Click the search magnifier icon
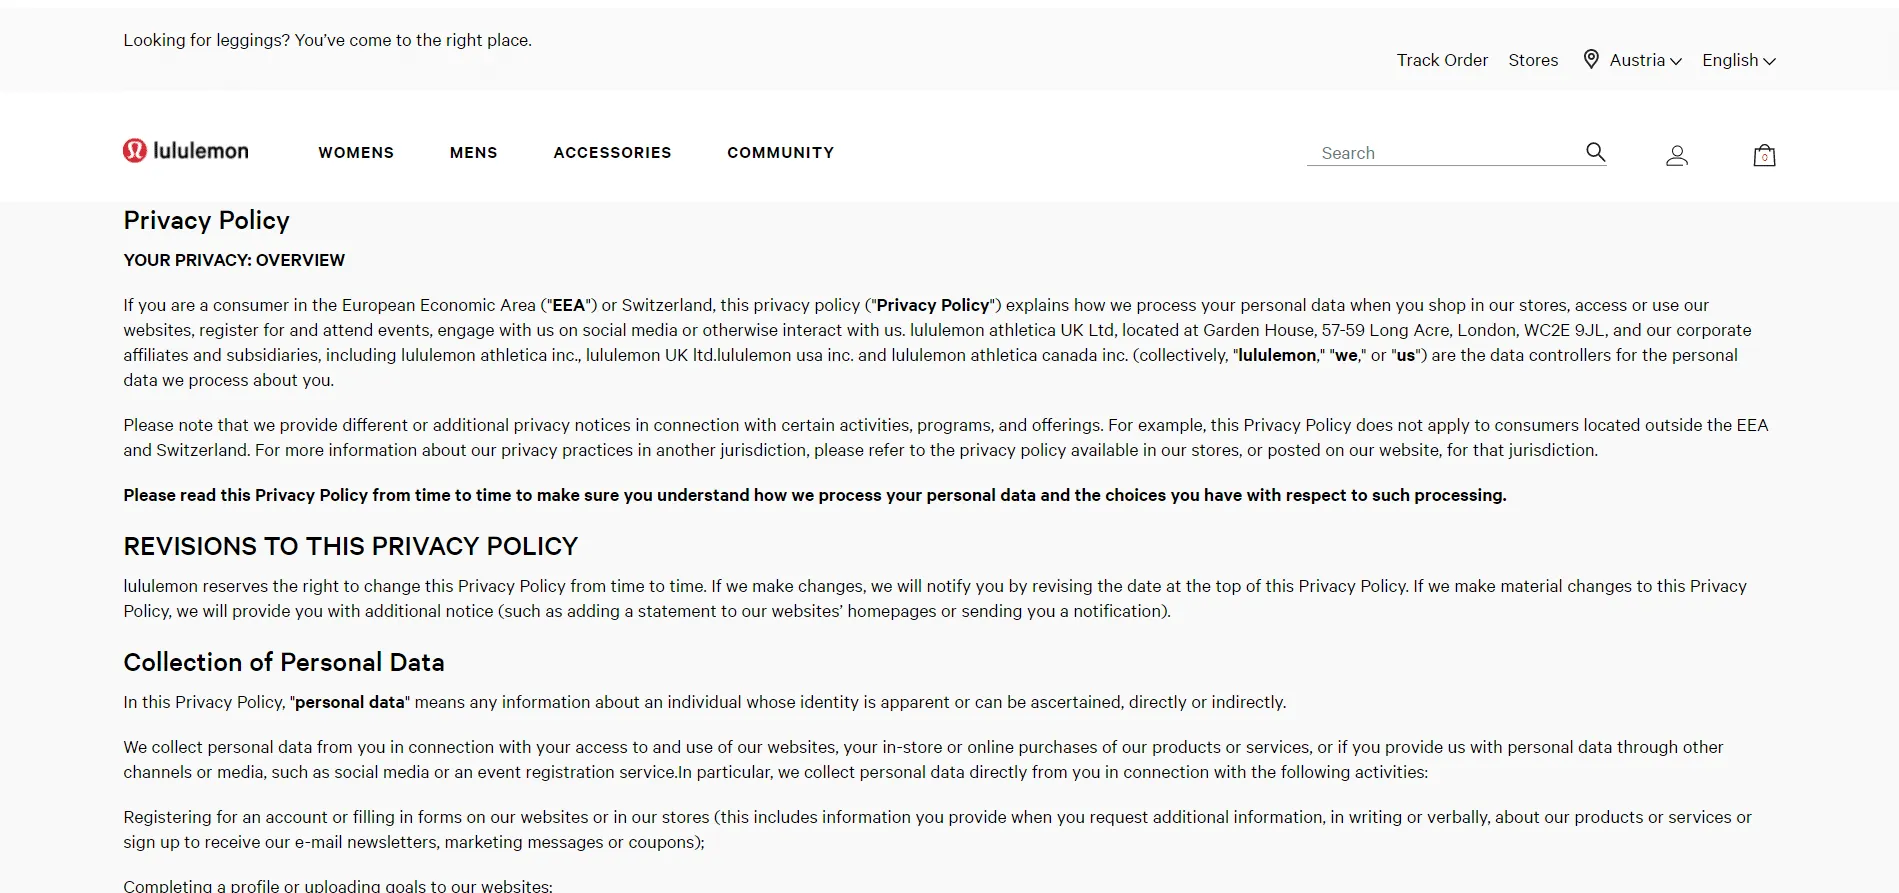The height and width of the screenshot is (893, 1899). [x=1595, y=152]
